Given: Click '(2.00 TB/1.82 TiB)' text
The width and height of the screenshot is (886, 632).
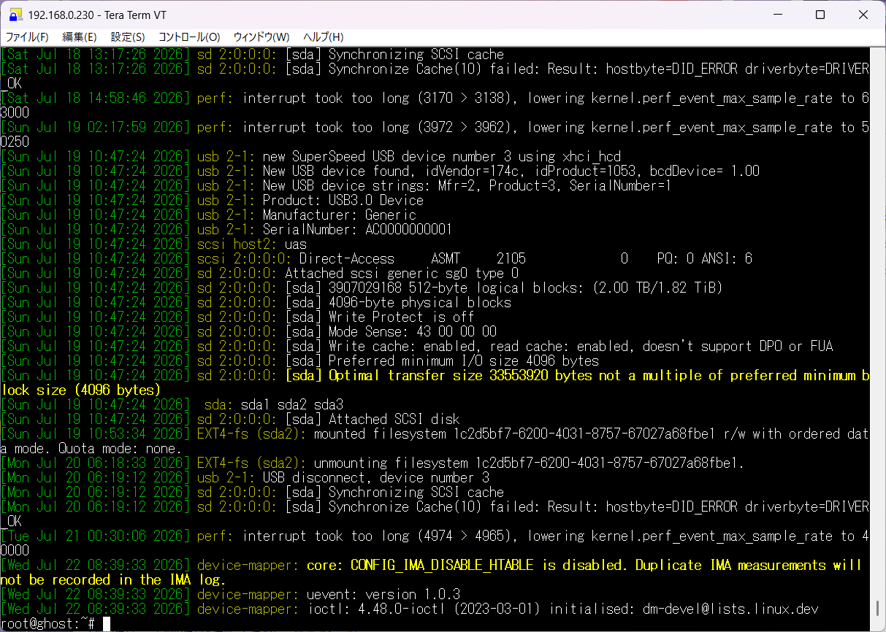Looking at the screenshot, I should click(x=657, y=288).
